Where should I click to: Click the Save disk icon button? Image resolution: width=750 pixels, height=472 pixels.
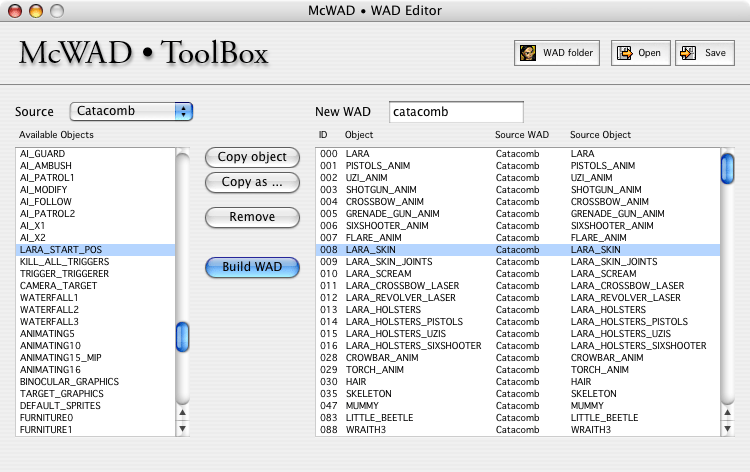point(704,53)
